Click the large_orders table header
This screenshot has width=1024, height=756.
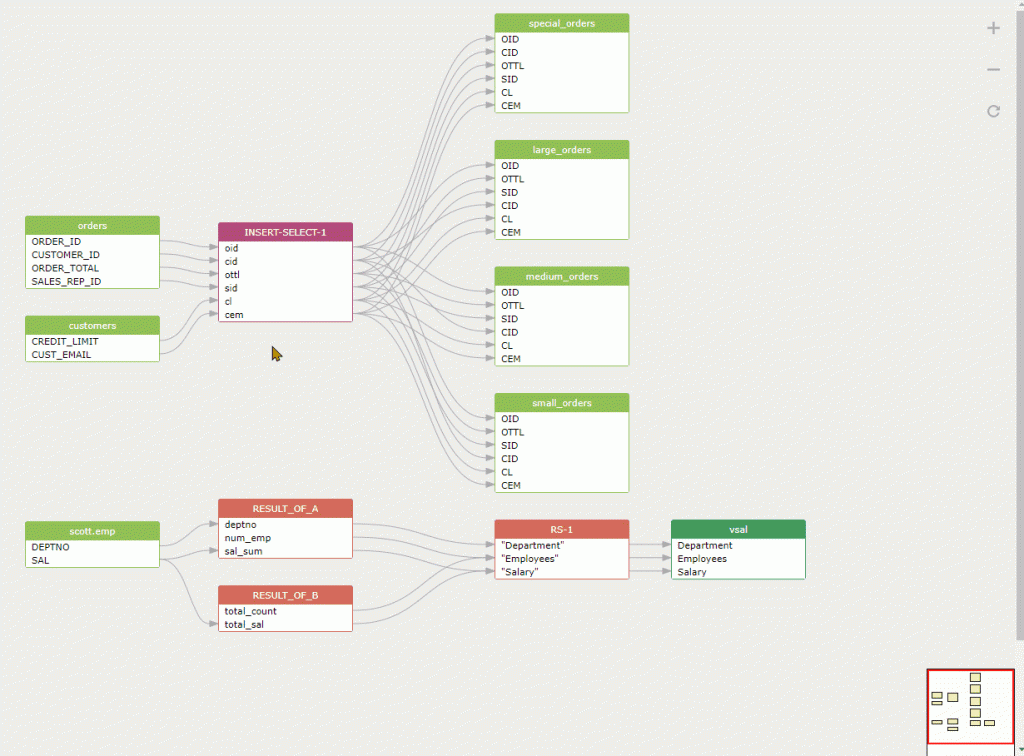click(561, 150)
